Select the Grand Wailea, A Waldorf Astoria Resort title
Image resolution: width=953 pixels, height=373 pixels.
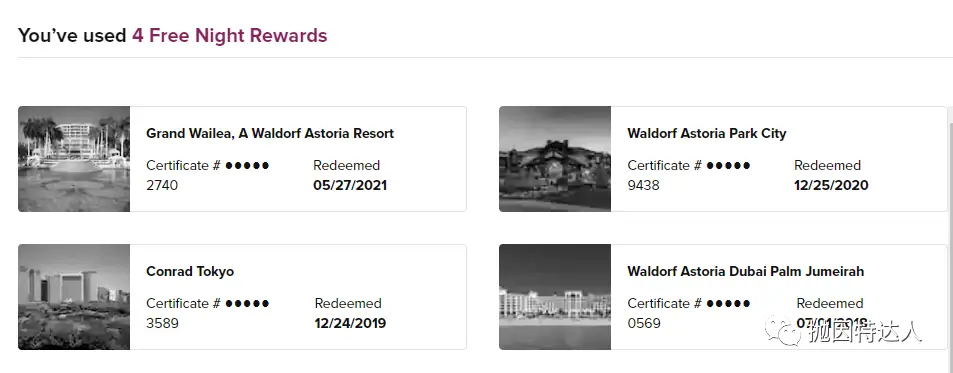pyautogui.click(x=270, y=133)
